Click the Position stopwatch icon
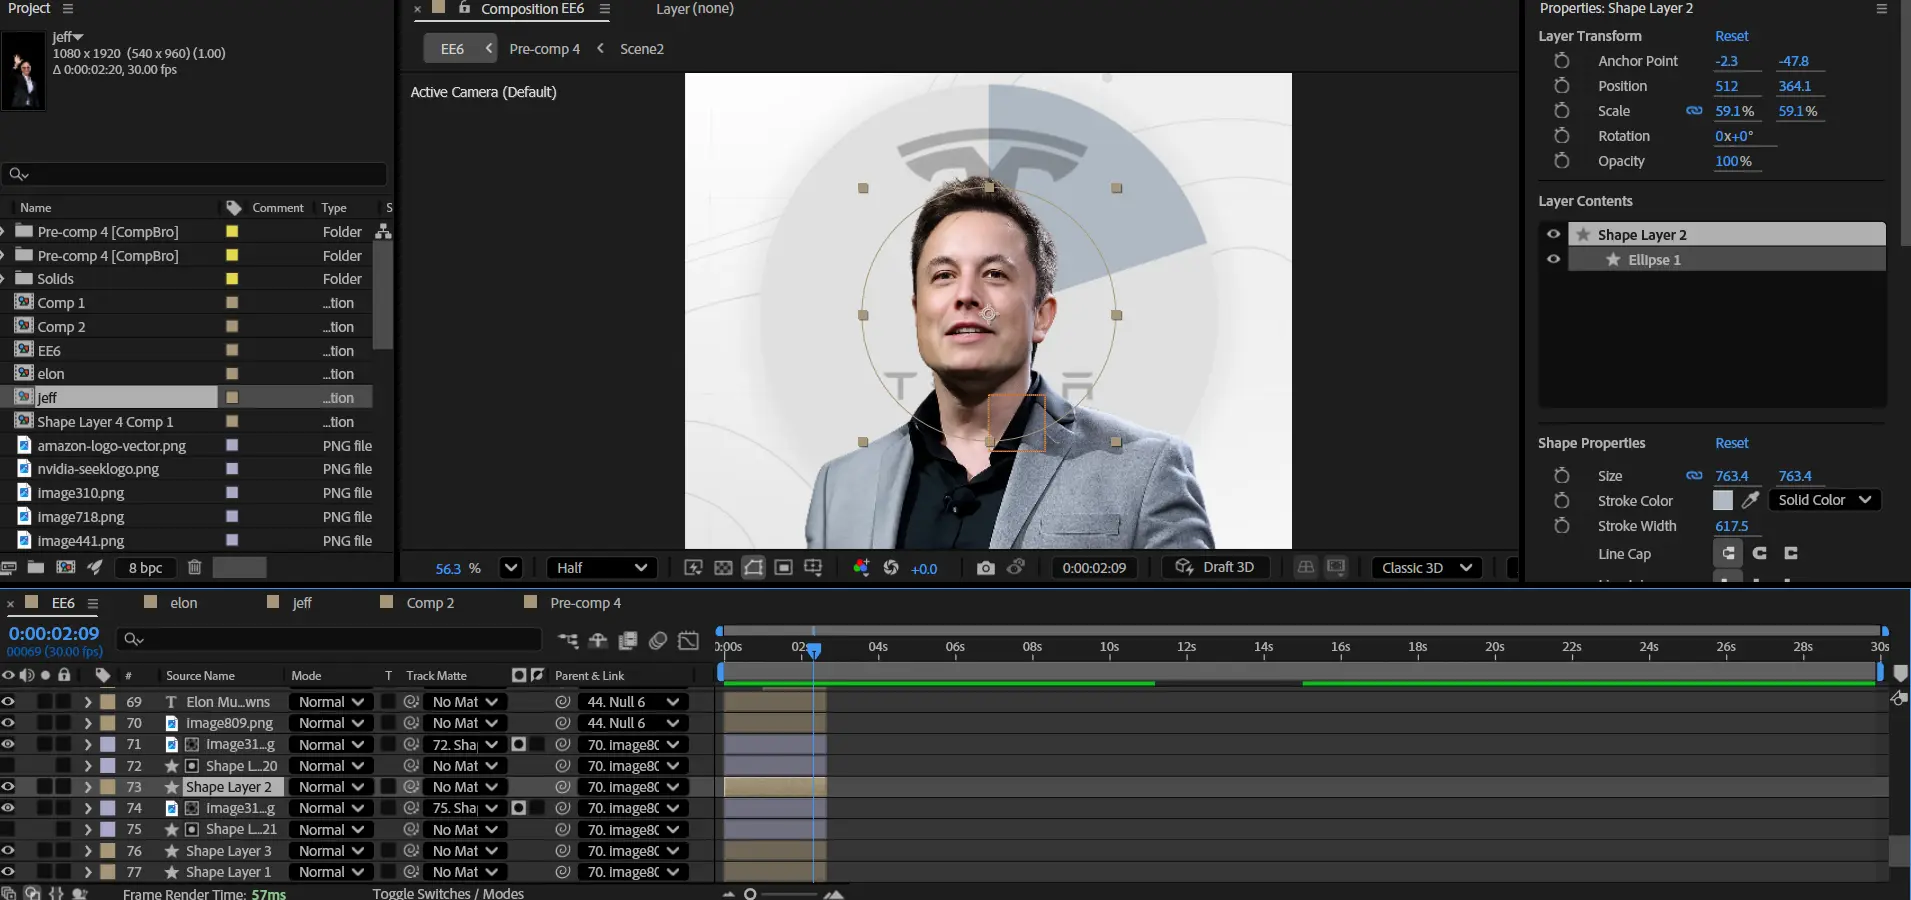 point(1561,86)
